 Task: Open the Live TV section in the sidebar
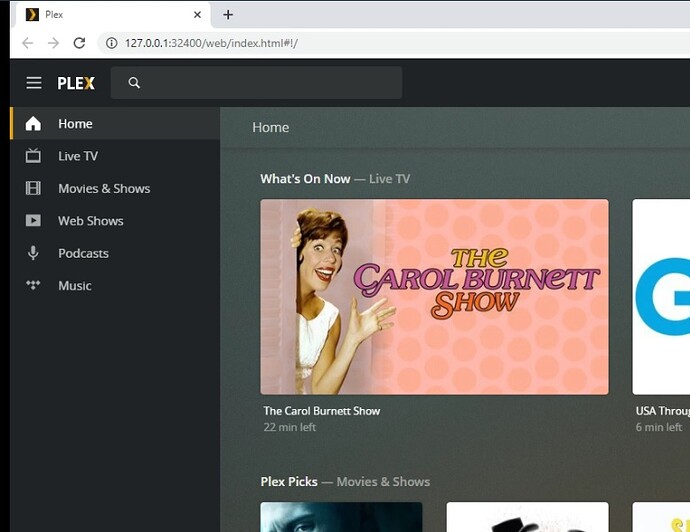click(115, 156)
